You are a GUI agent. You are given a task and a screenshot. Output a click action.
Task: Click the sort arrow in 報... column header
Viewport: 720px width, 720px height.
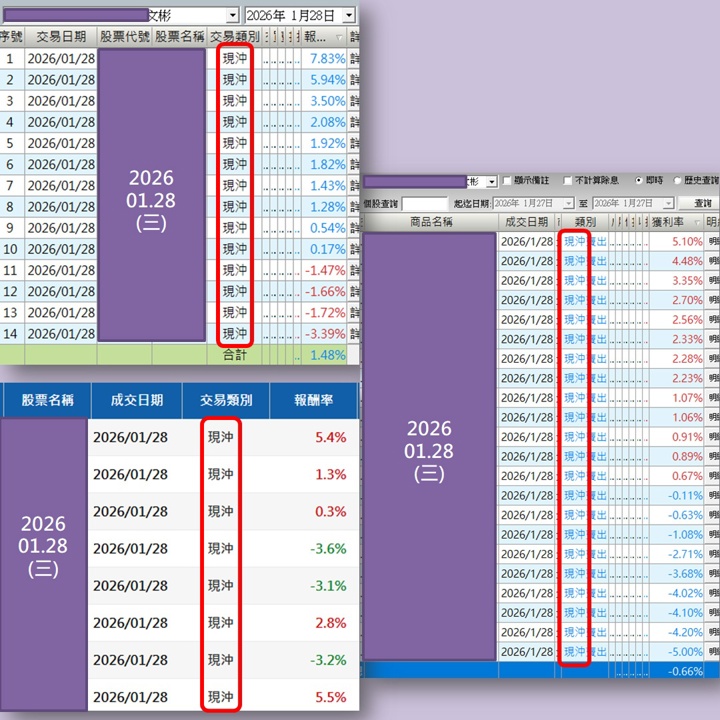339,37
